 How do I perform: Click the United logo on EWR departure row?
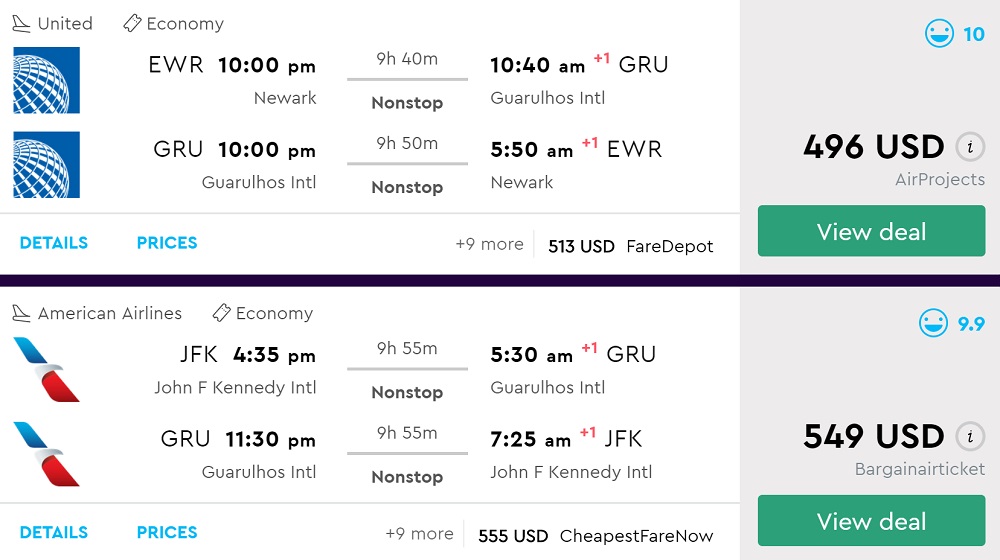(x=46, y=80)
